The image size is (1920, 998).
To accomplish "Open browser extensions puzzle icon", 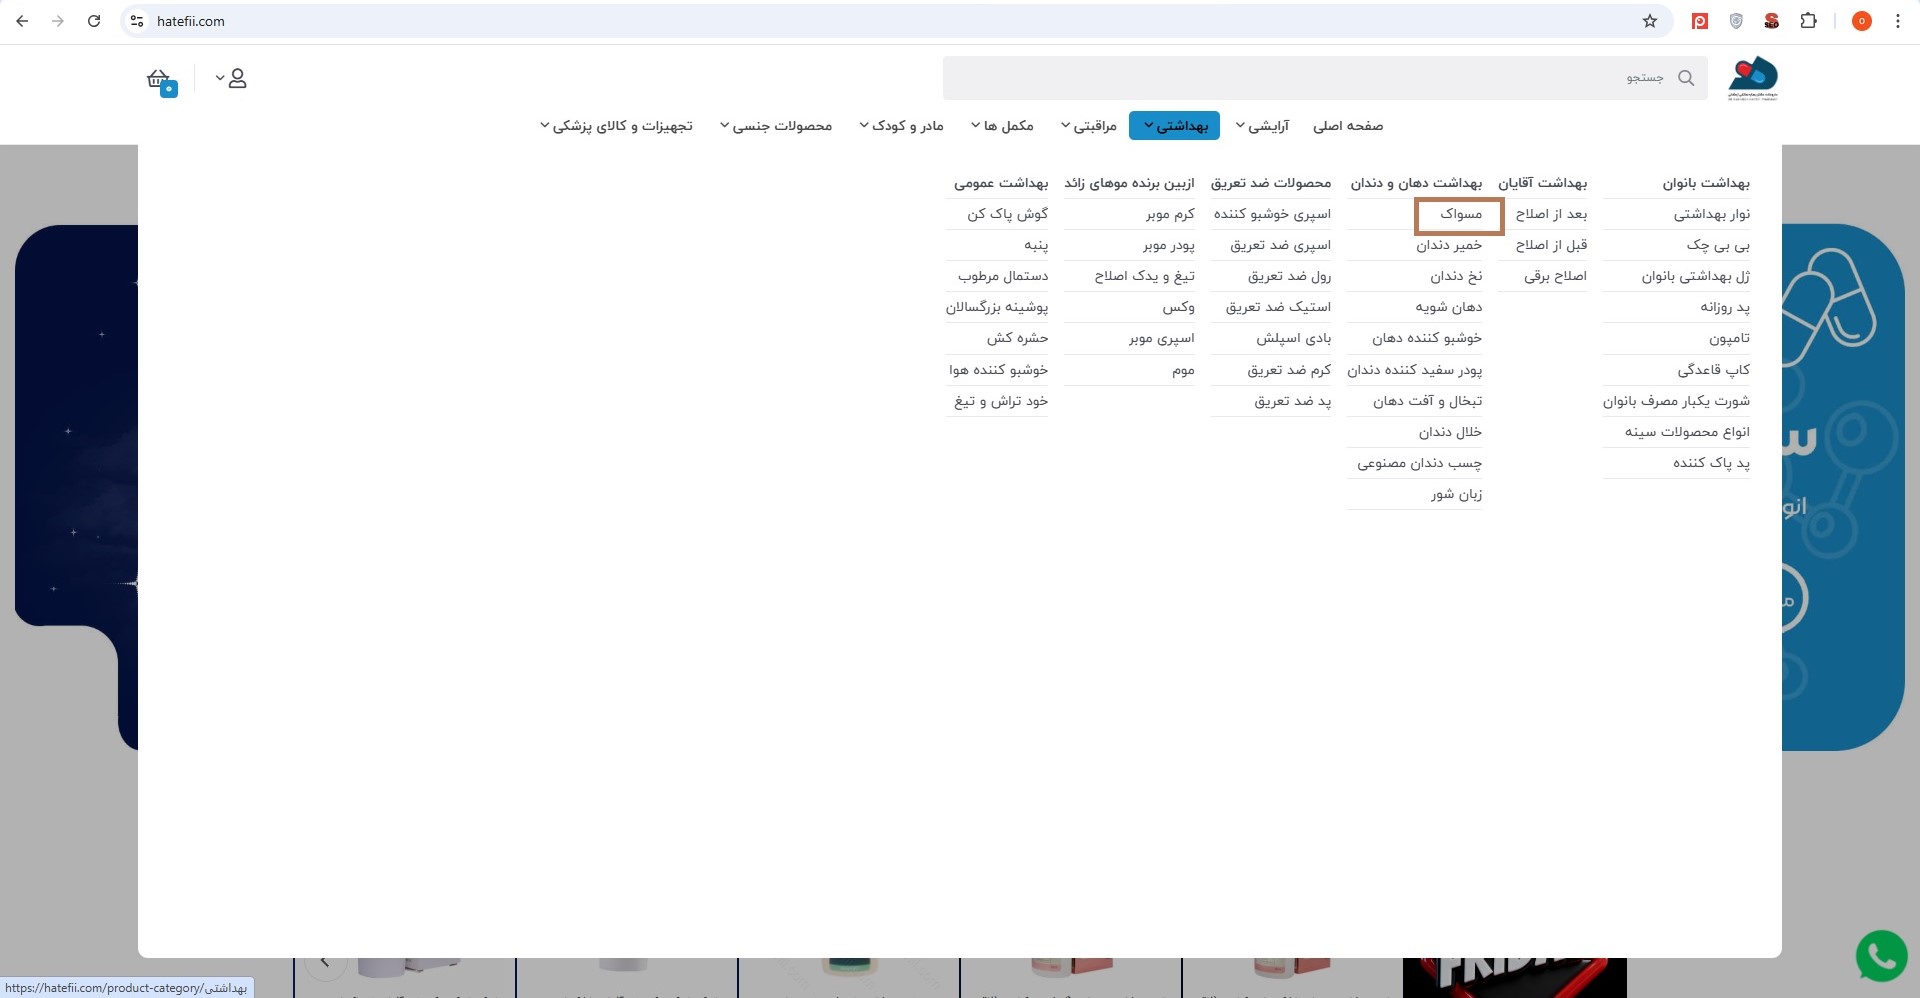I will (1808, 21).
